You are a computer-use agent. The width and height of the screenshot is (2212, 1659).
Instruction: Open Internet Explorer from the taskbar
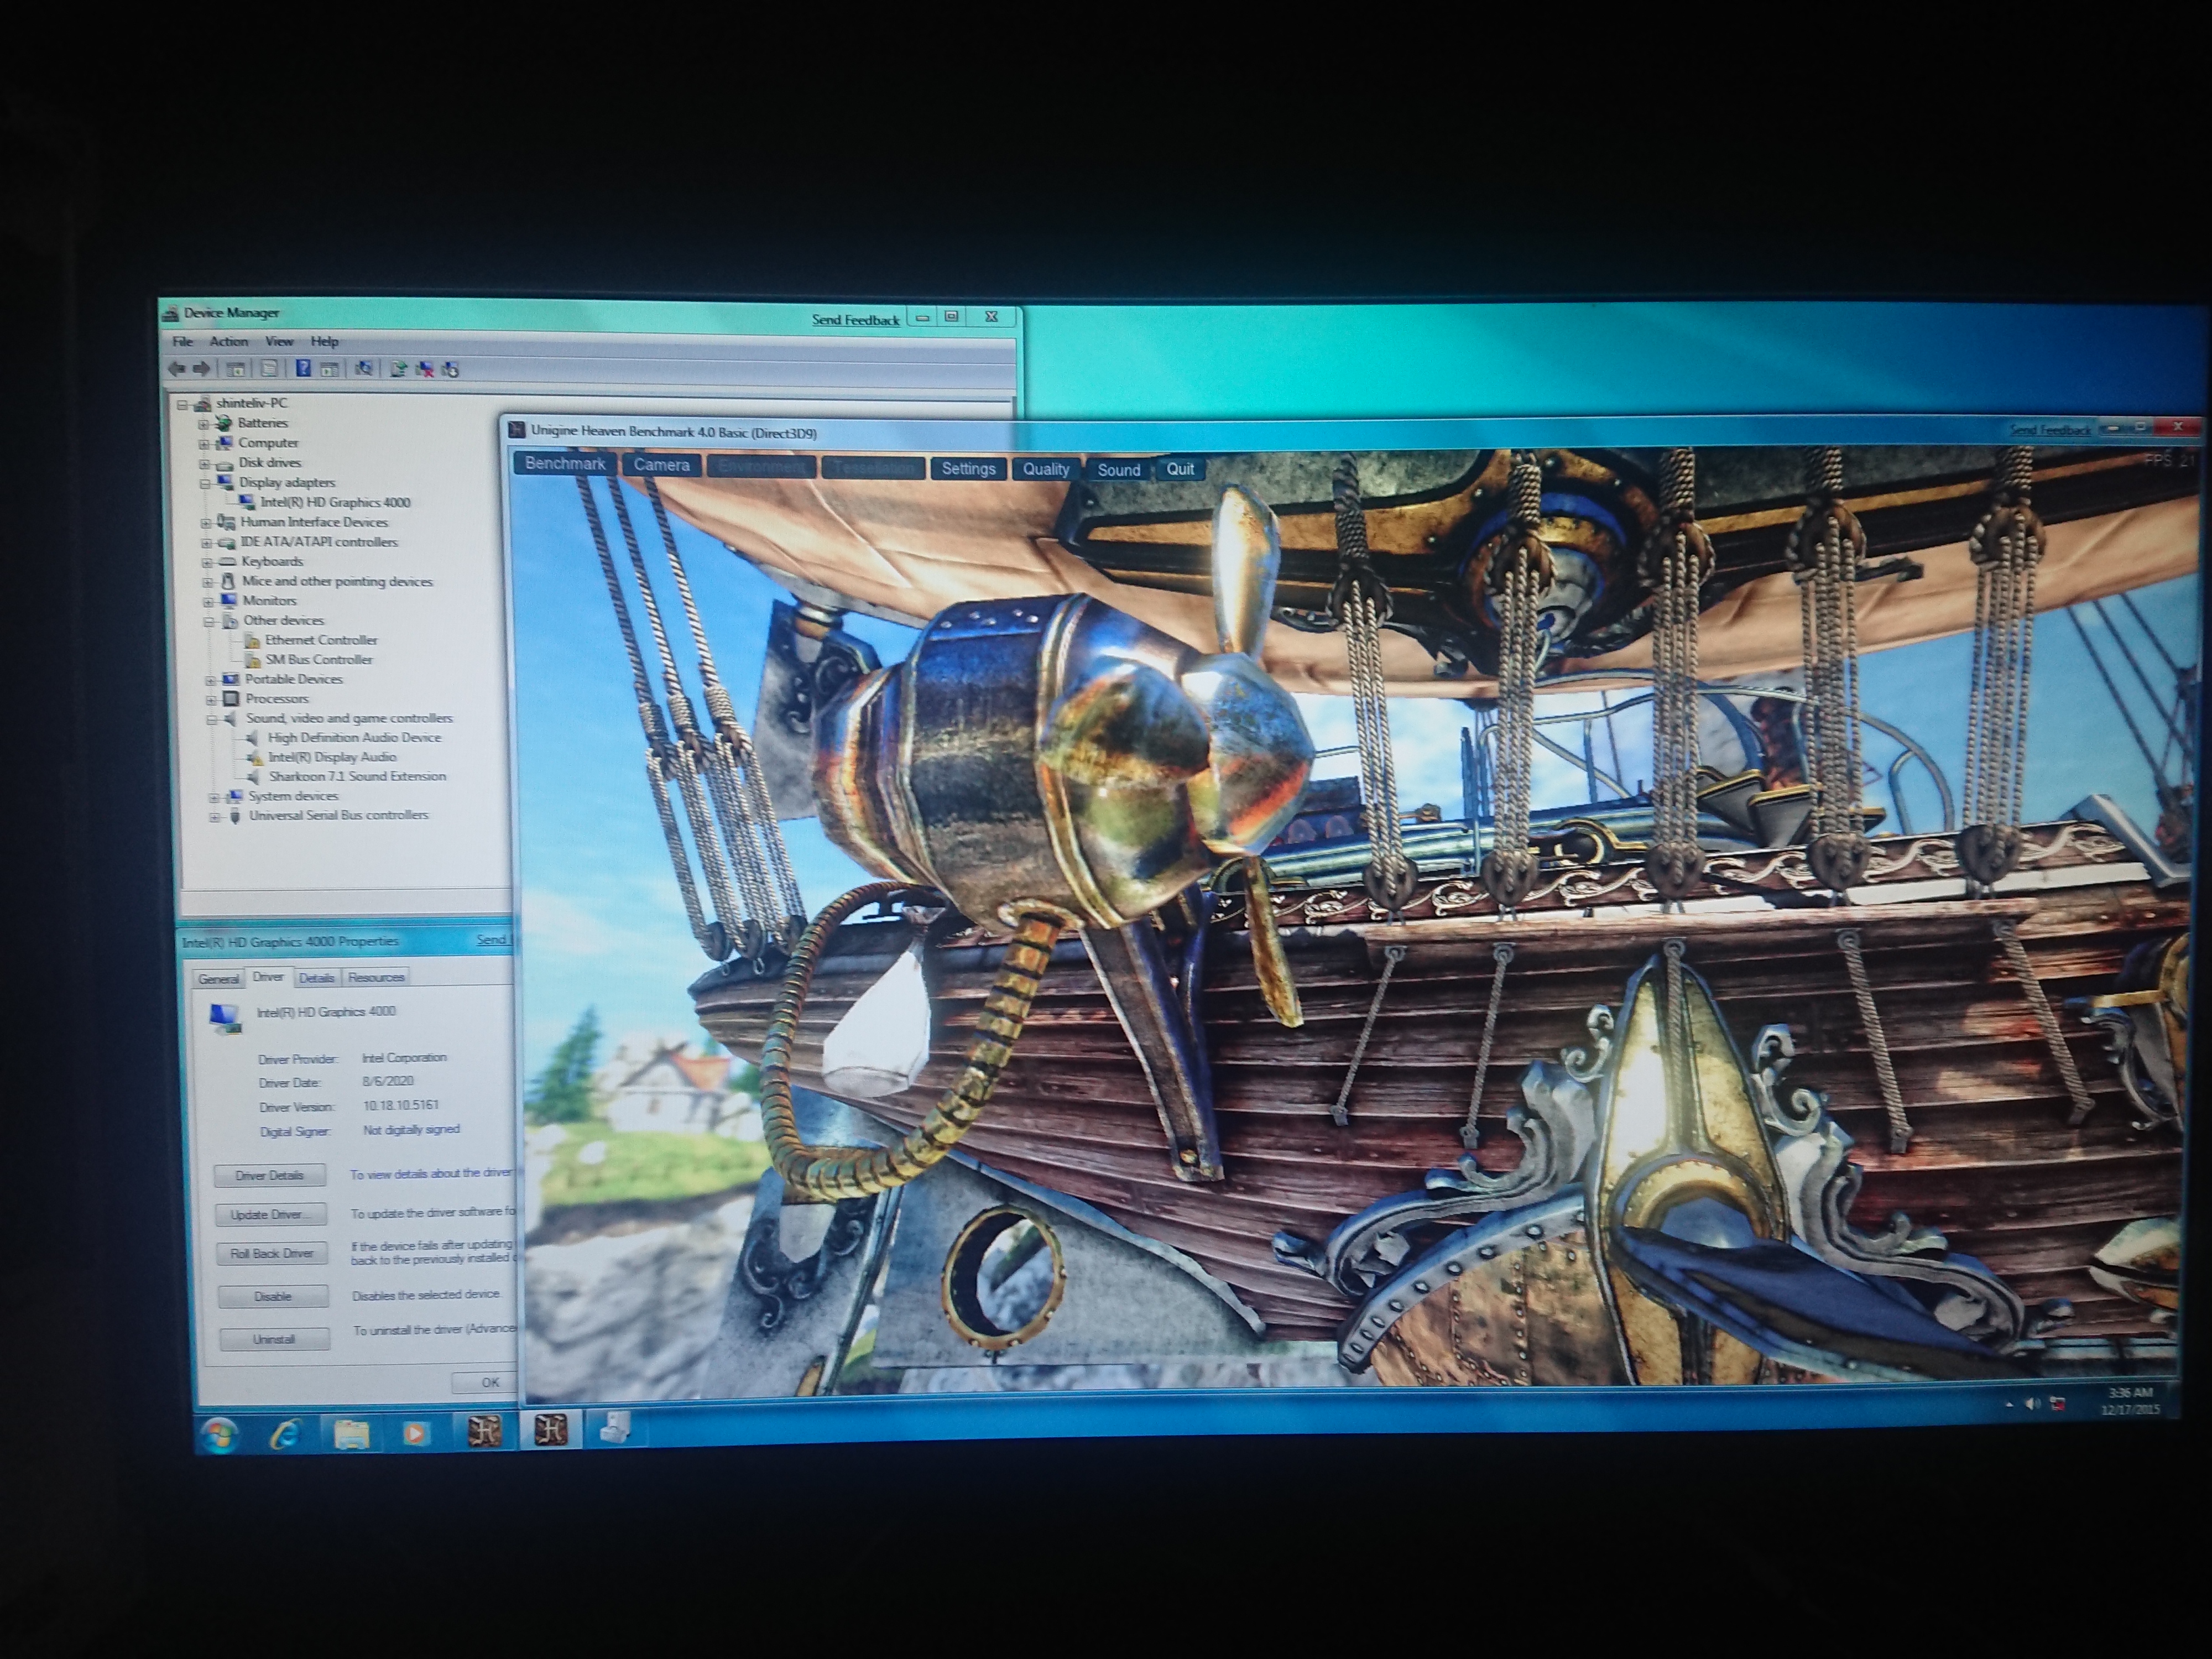[x=286, y=1435]
